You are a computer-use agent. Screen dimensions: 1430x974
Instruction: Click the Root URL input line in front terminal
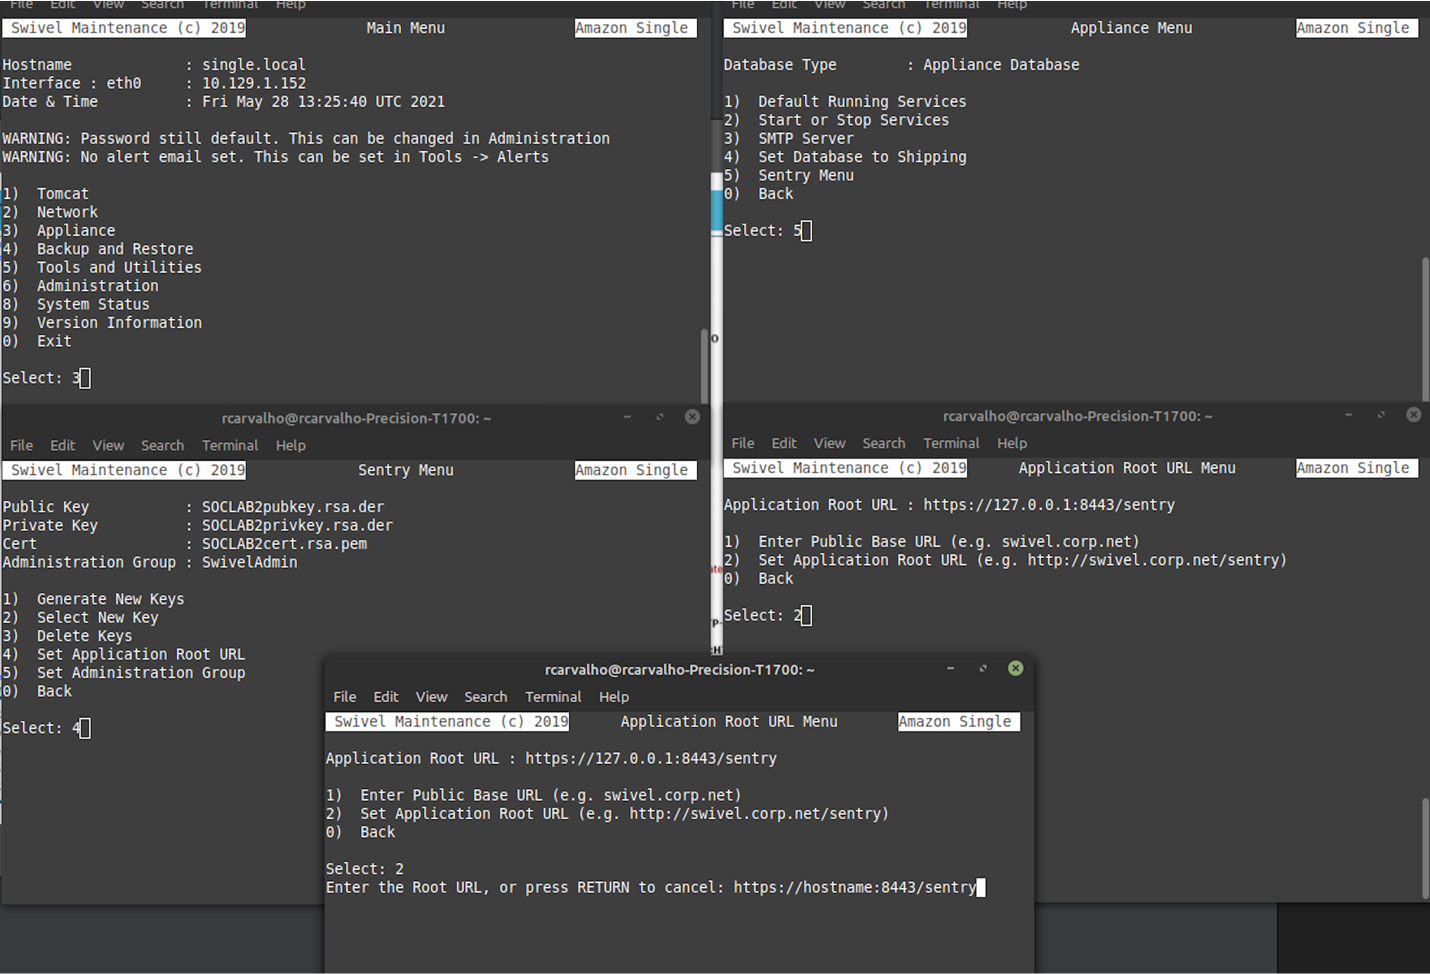pos(655,887)
